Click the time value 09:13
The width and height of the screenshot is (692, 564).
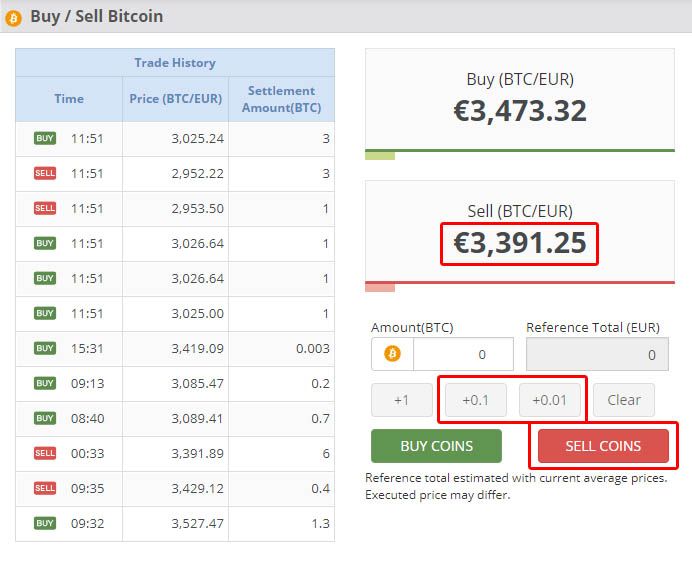[87, 383]
